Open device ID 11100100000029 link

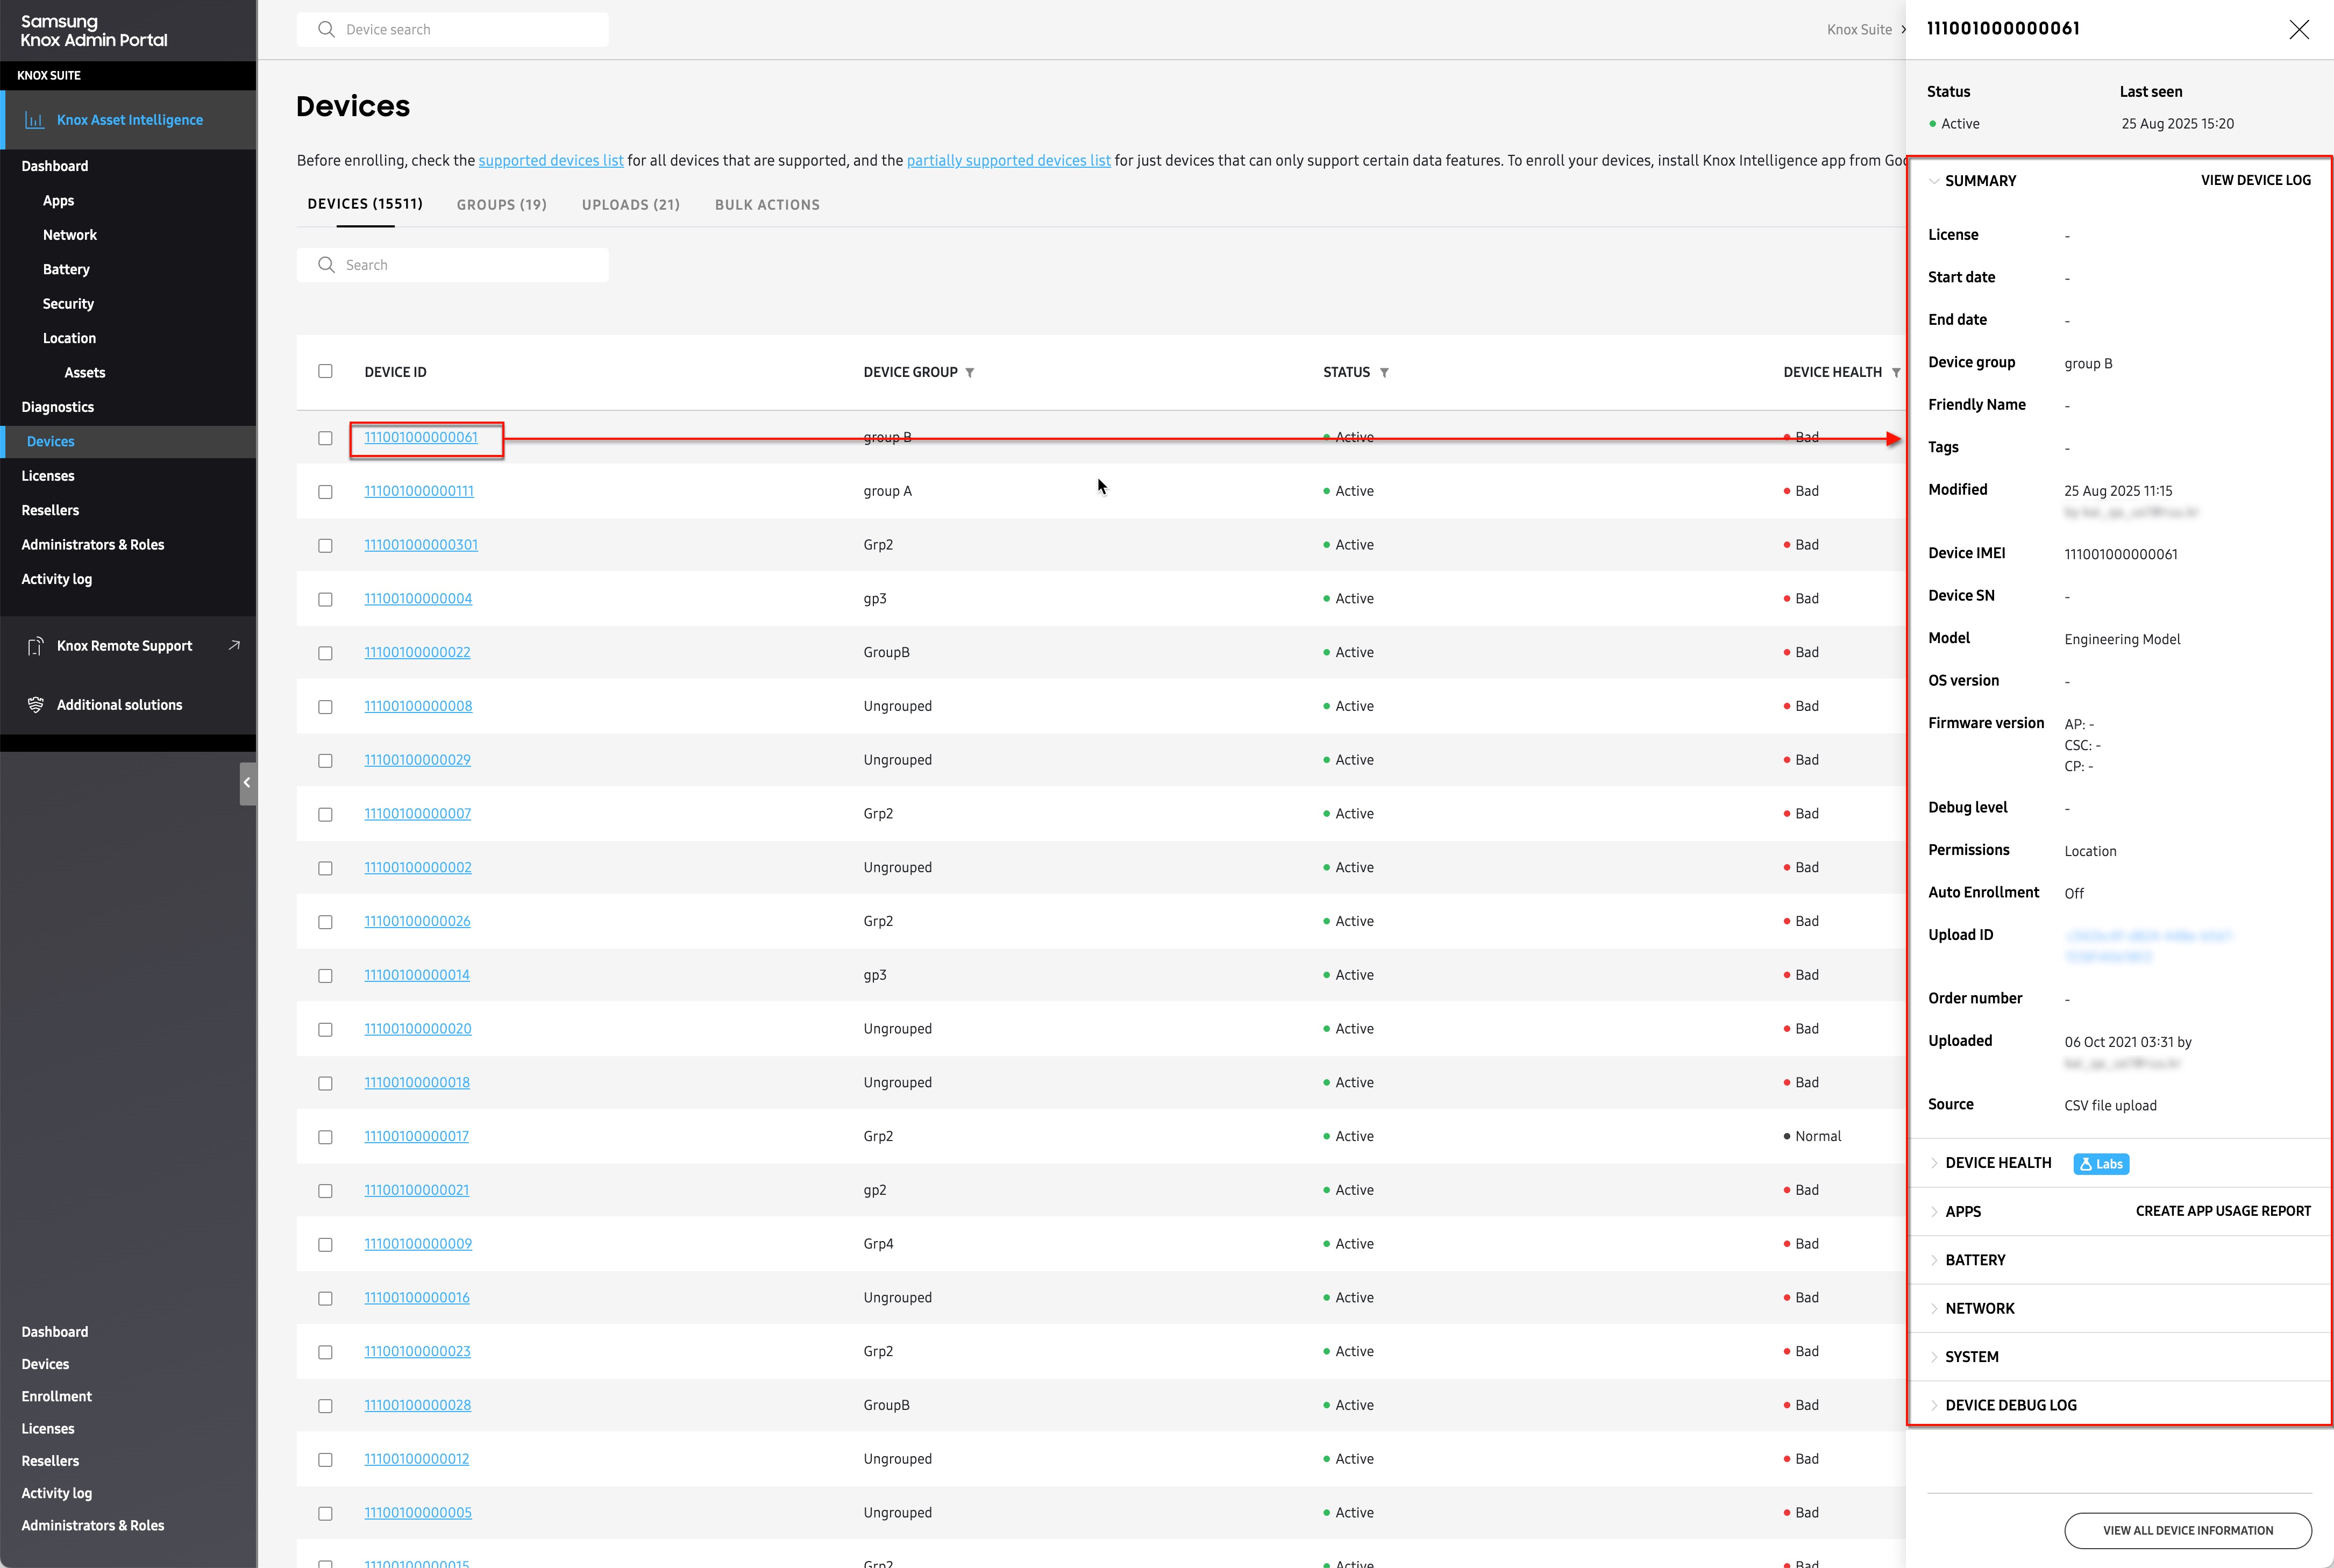pyautogui.click(x=417, y=761)
